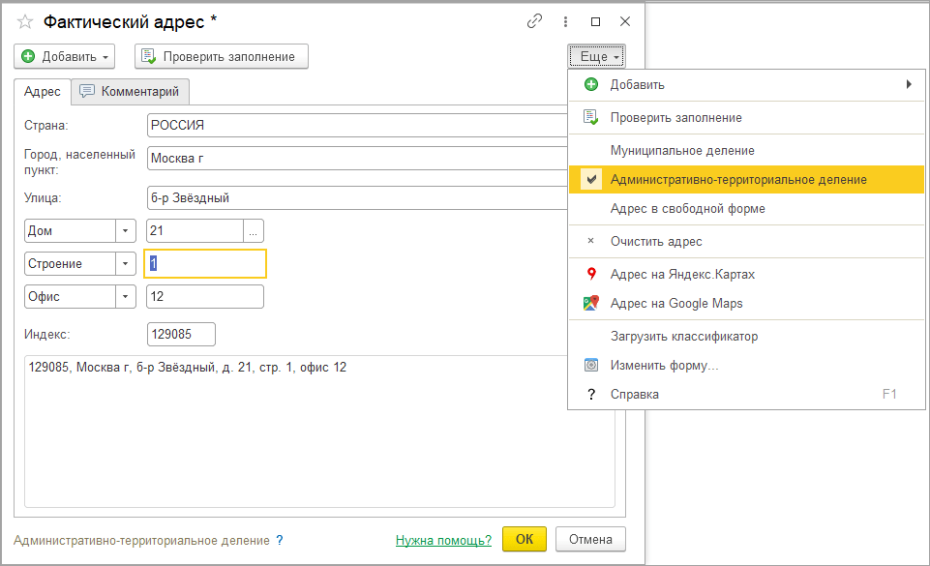The height and width of the screenshot is (566, 930).
Task: Click the ellipsis button next to house 21
Action: click(x=253, y=231)
